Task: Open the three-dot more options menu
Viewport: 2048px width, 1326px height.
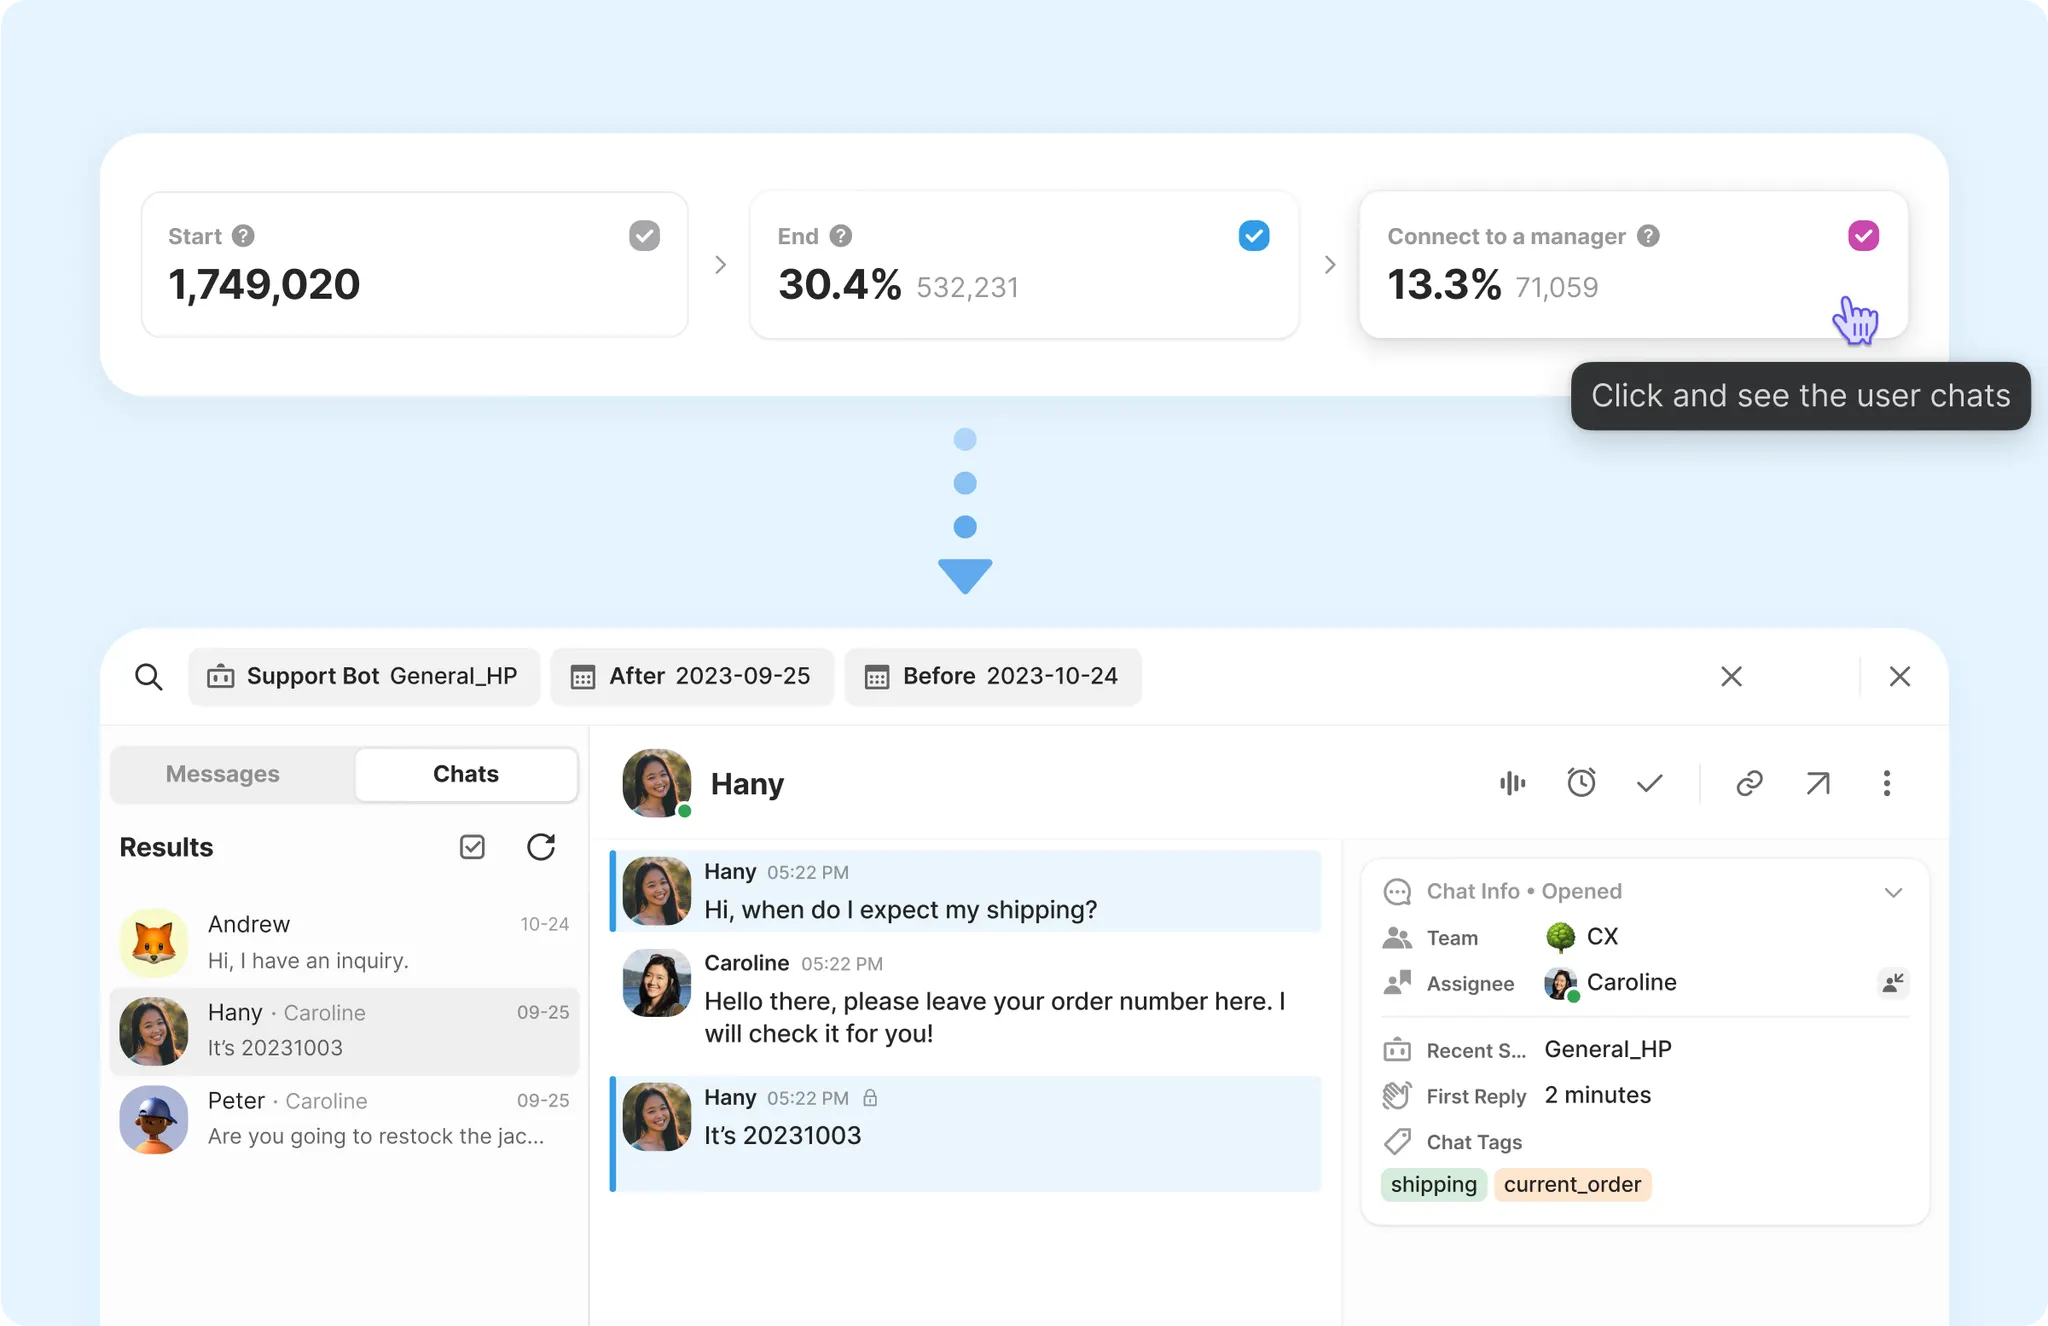Action: click(1887, 783)
